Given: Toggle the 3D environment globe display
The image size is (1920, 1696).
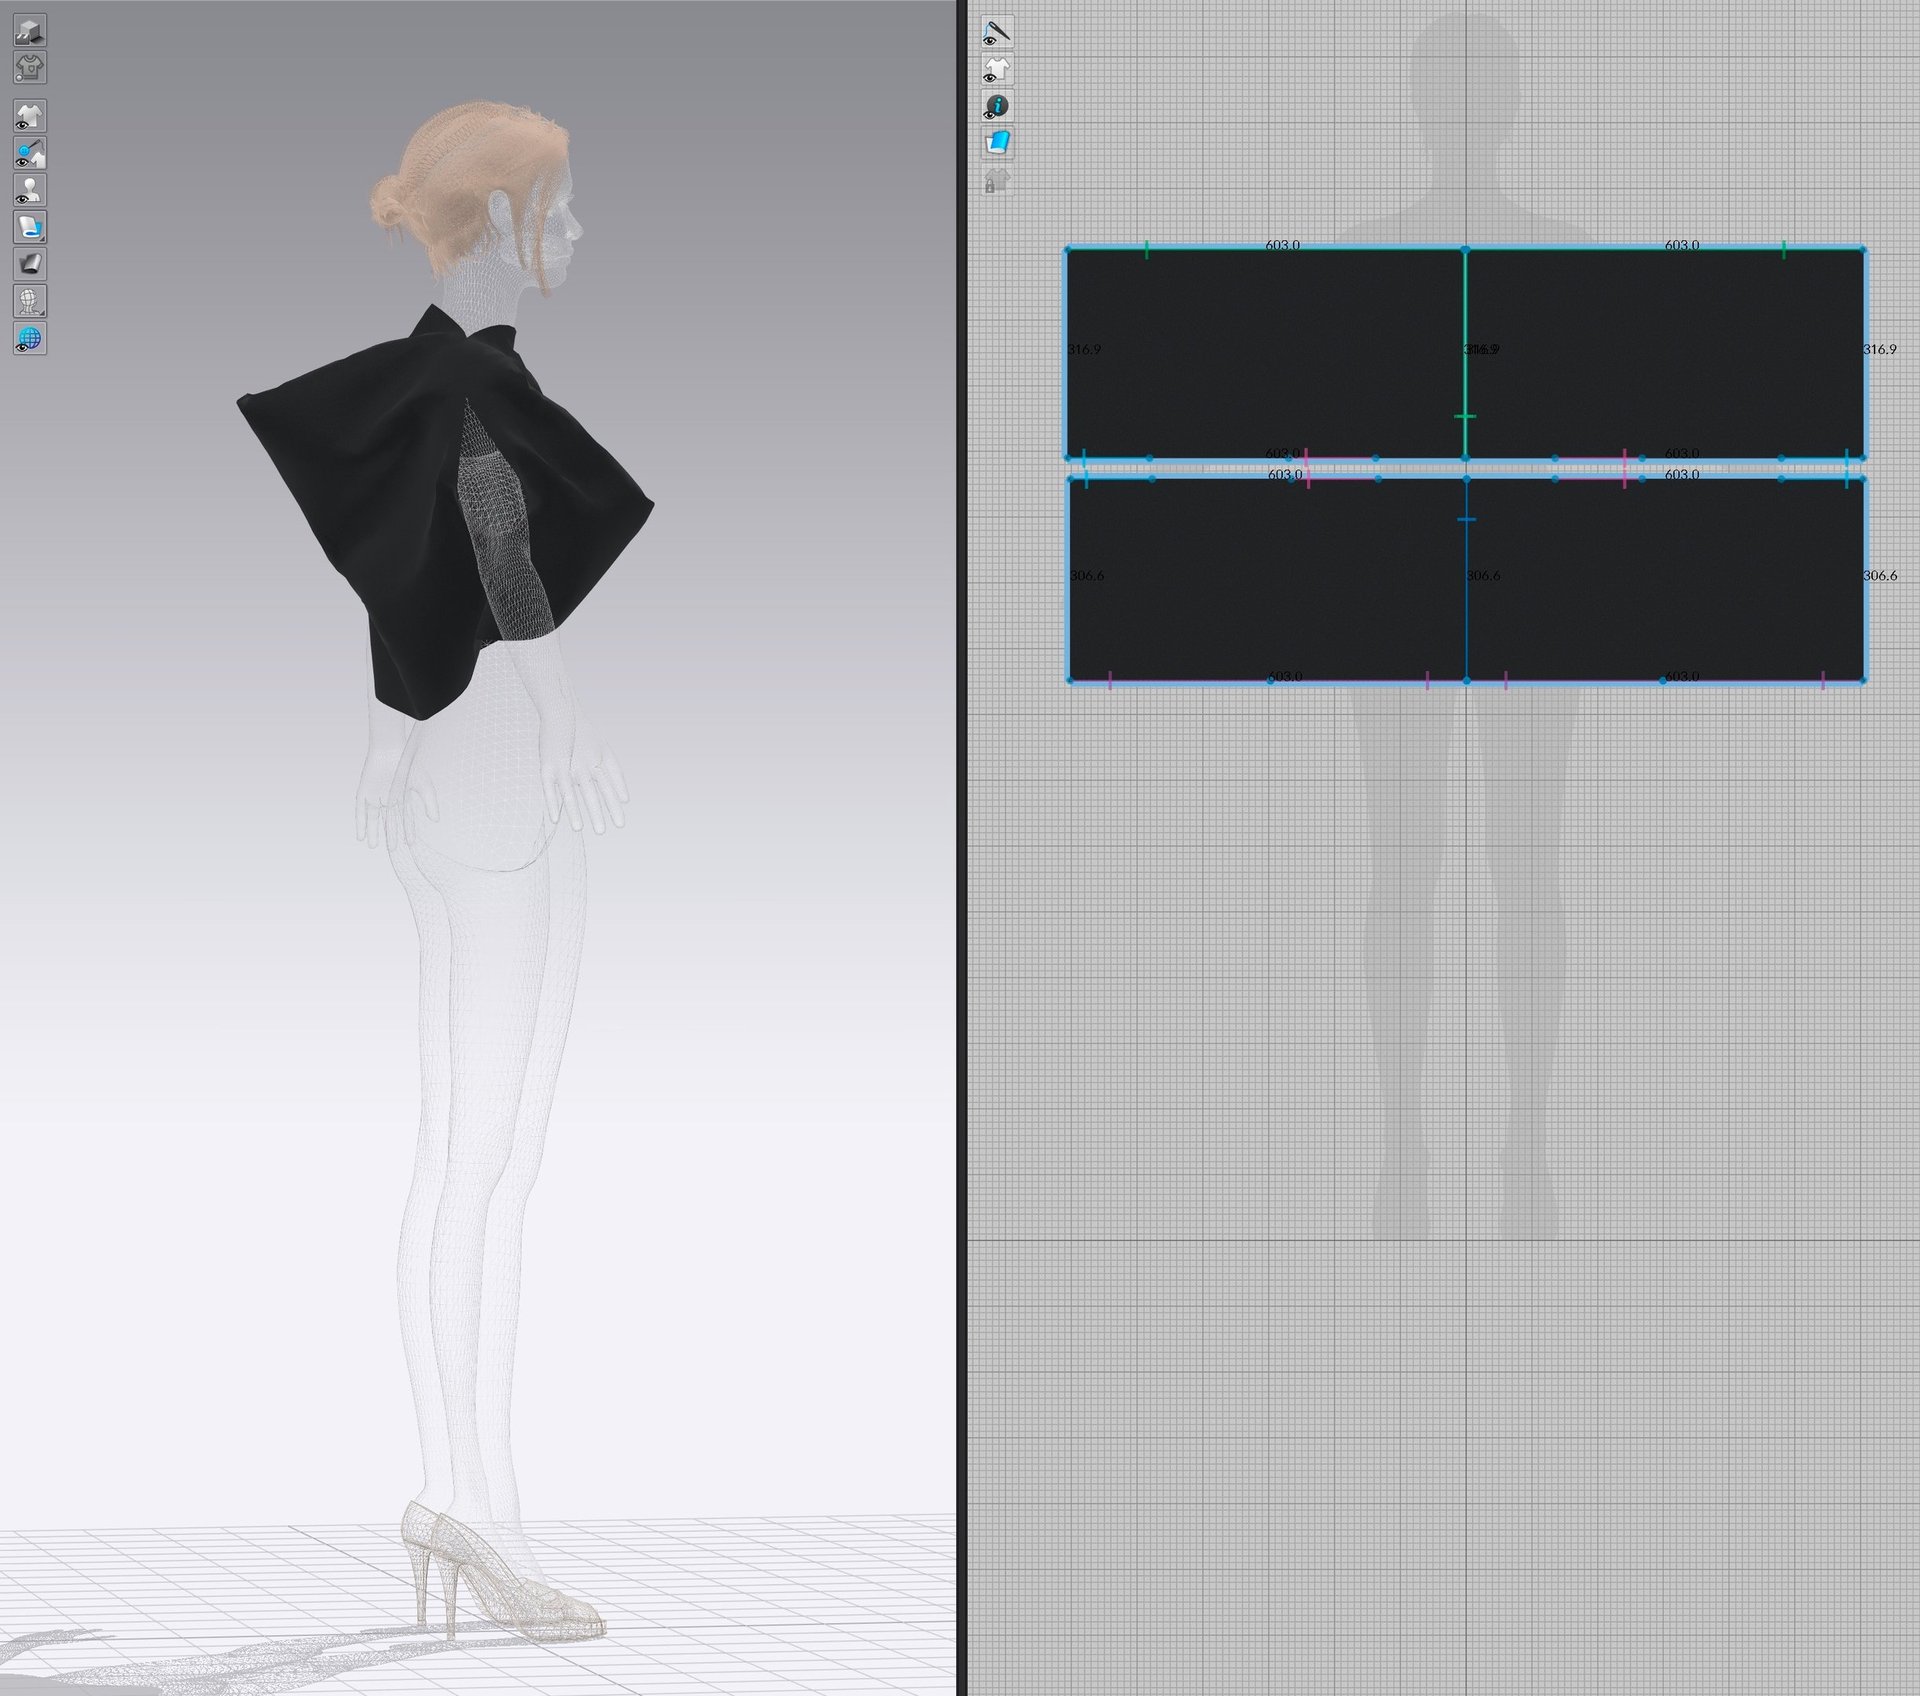Looking at the screenshot, I should click(x=29, y=338).
